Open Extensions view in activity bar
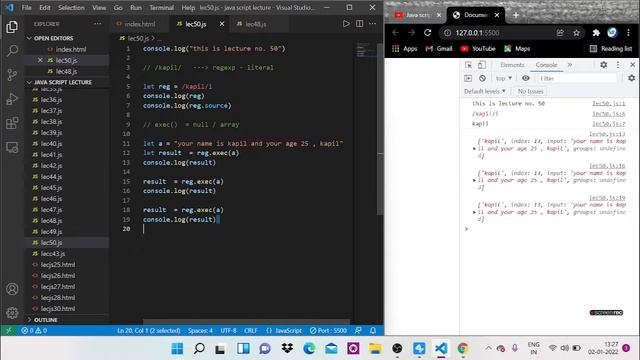640x360 pixels. click(12, 123)
